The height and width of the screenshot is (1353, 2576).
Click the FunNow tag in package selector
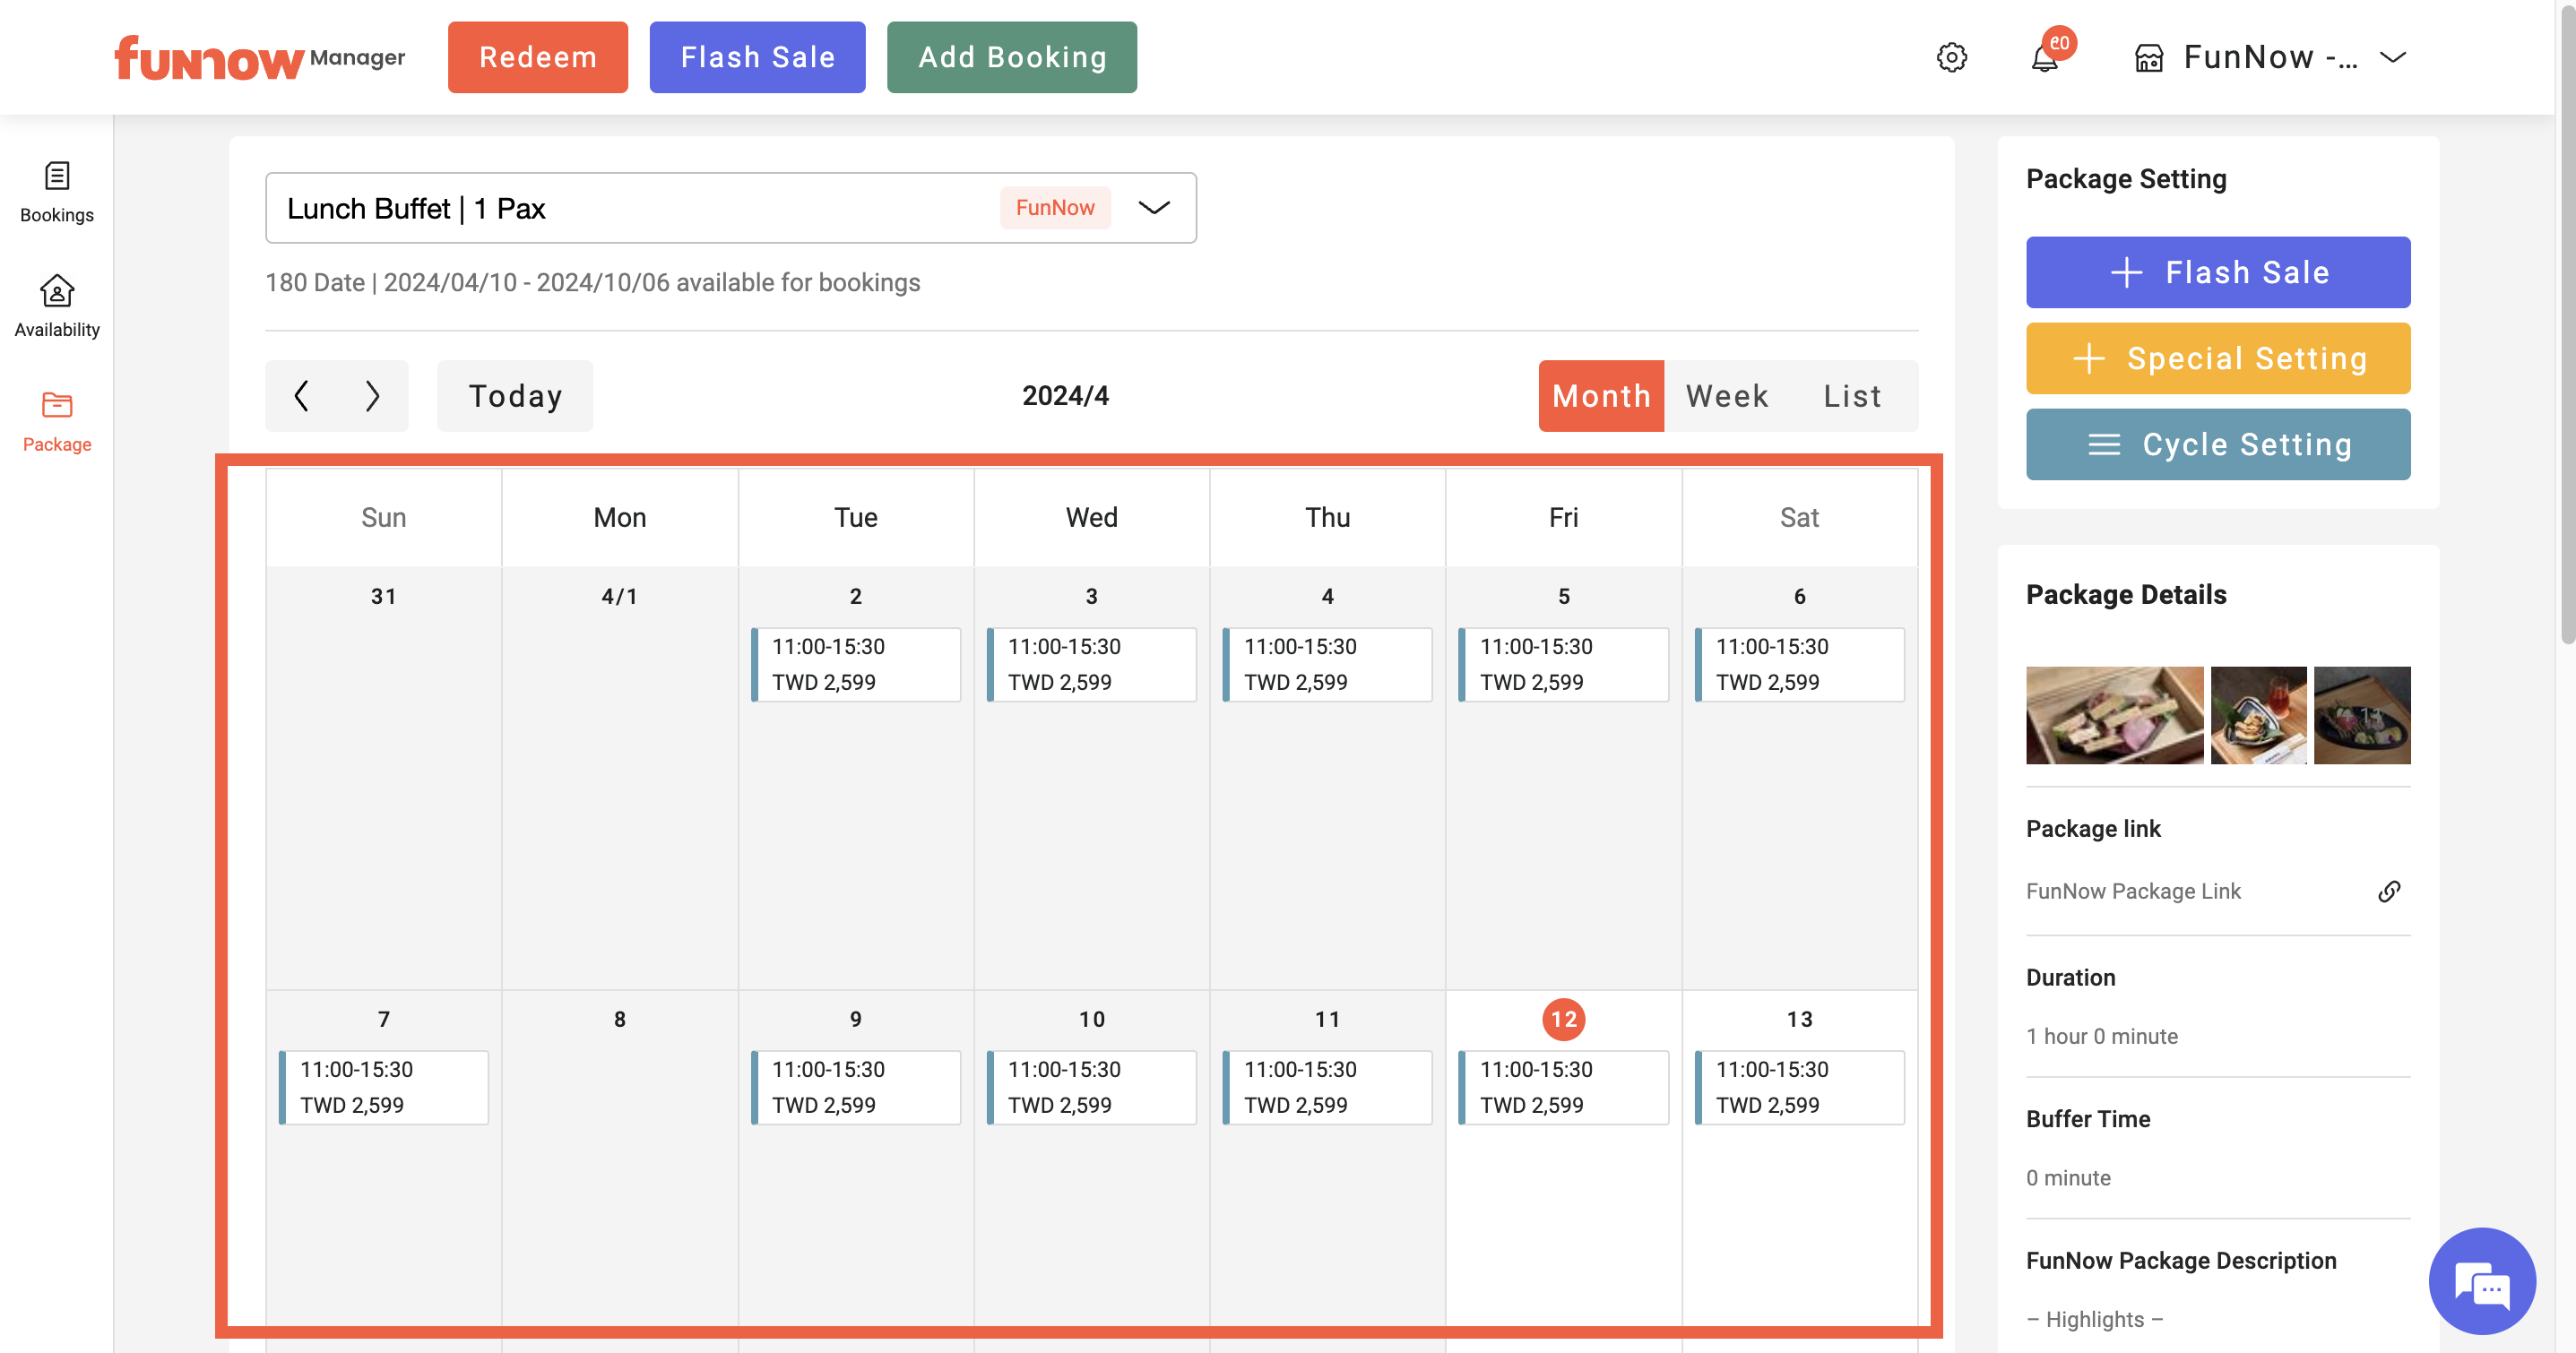point(1055,208)
